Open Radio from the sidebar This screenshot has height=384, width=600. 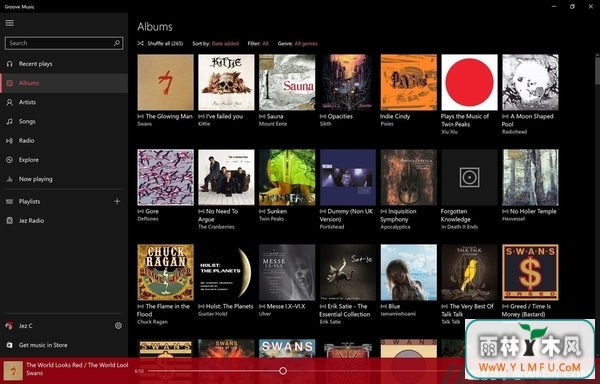tap(64, 140)
